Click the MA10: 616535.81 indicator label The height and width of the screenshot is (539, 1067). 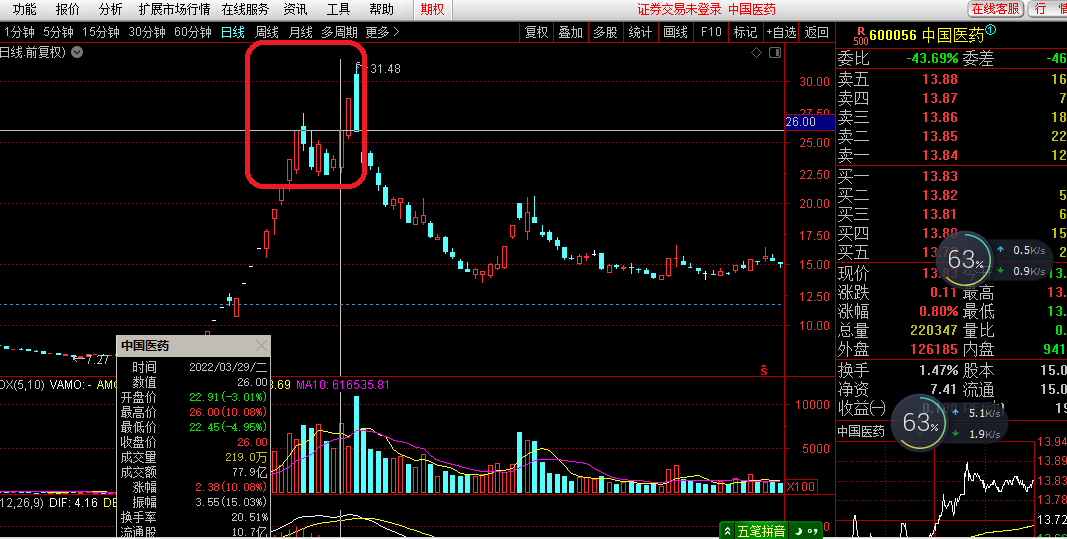[x=342, y=385]
